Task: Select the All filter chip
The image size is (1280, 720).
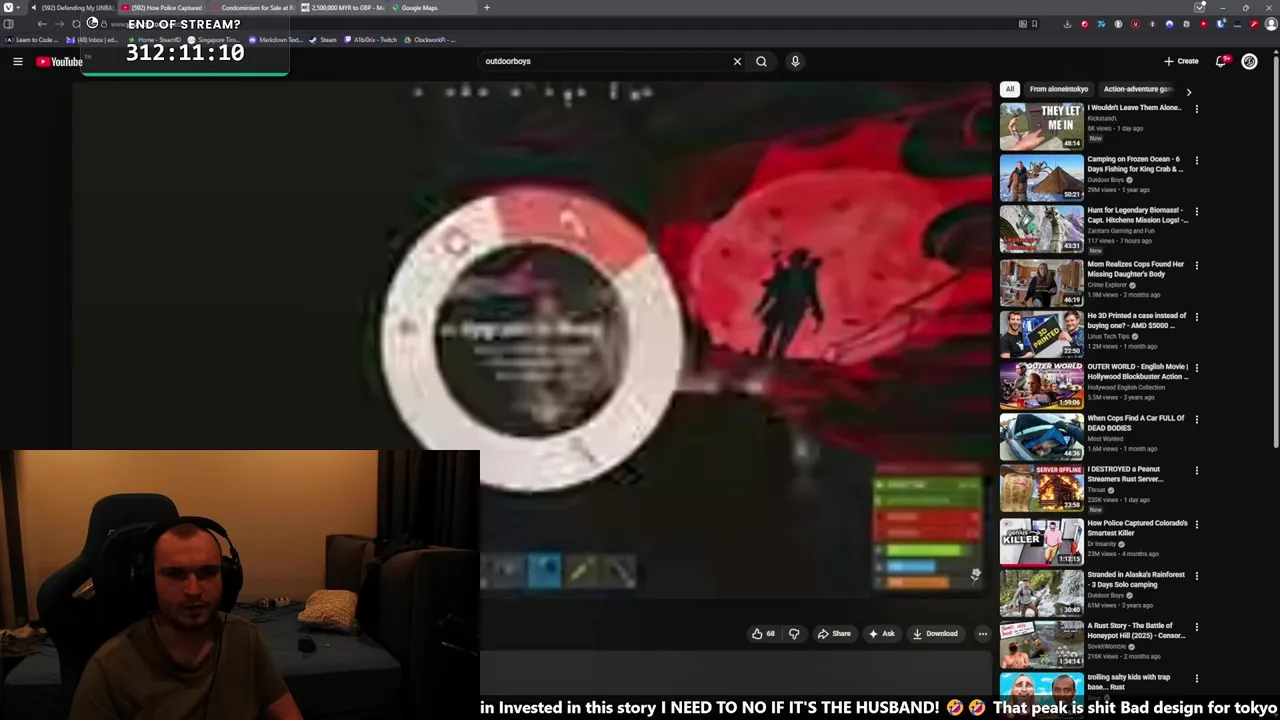Action: [1010, 89]
